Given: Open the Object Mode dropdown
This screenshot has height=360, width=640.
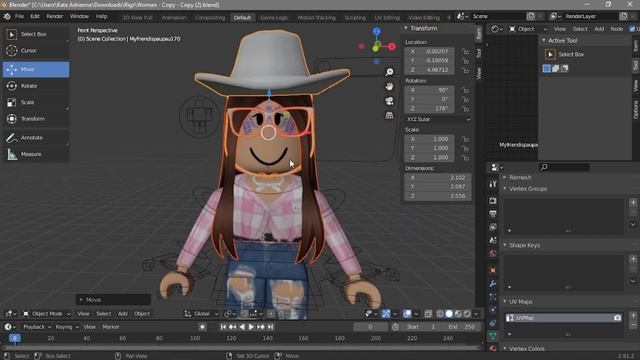Looking at the screenshot, I should point(47,313).
